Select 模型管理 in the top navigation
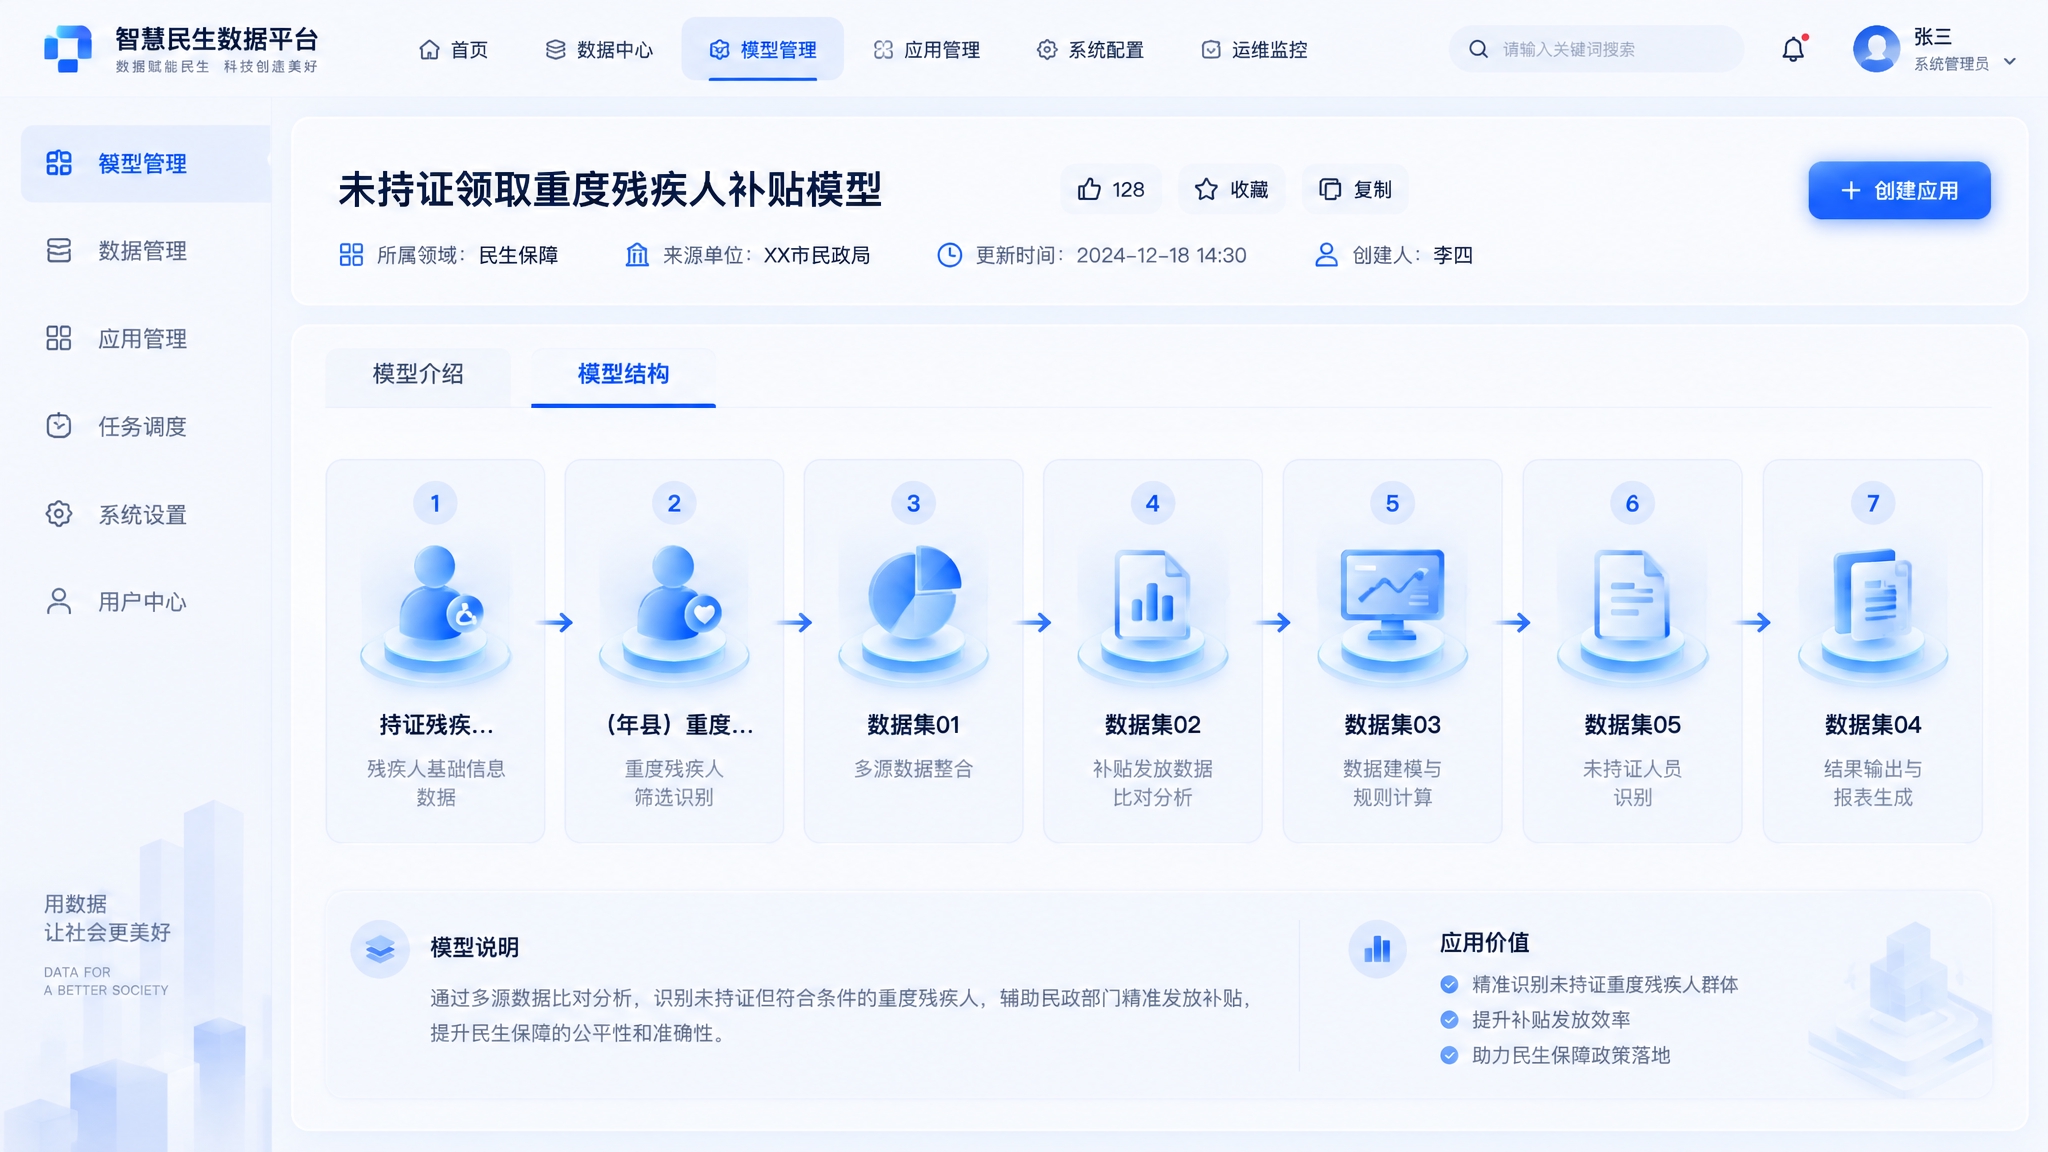 point(763,49)
